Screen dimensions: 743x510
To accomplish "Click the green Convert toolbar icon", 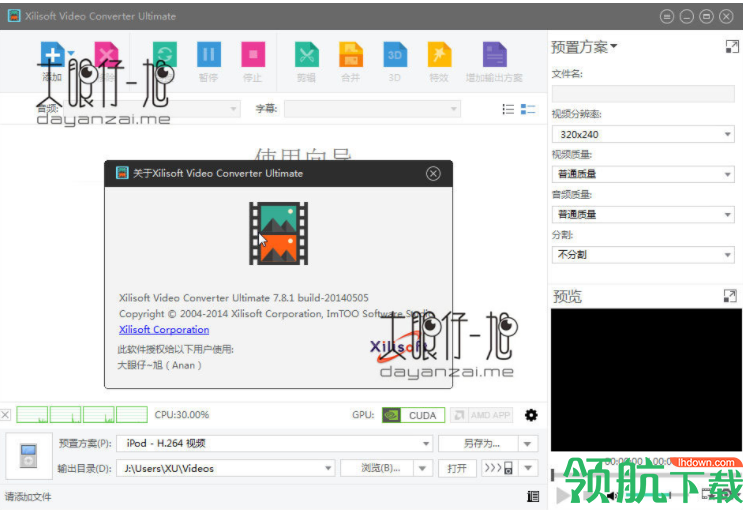I will pos(165,55).
